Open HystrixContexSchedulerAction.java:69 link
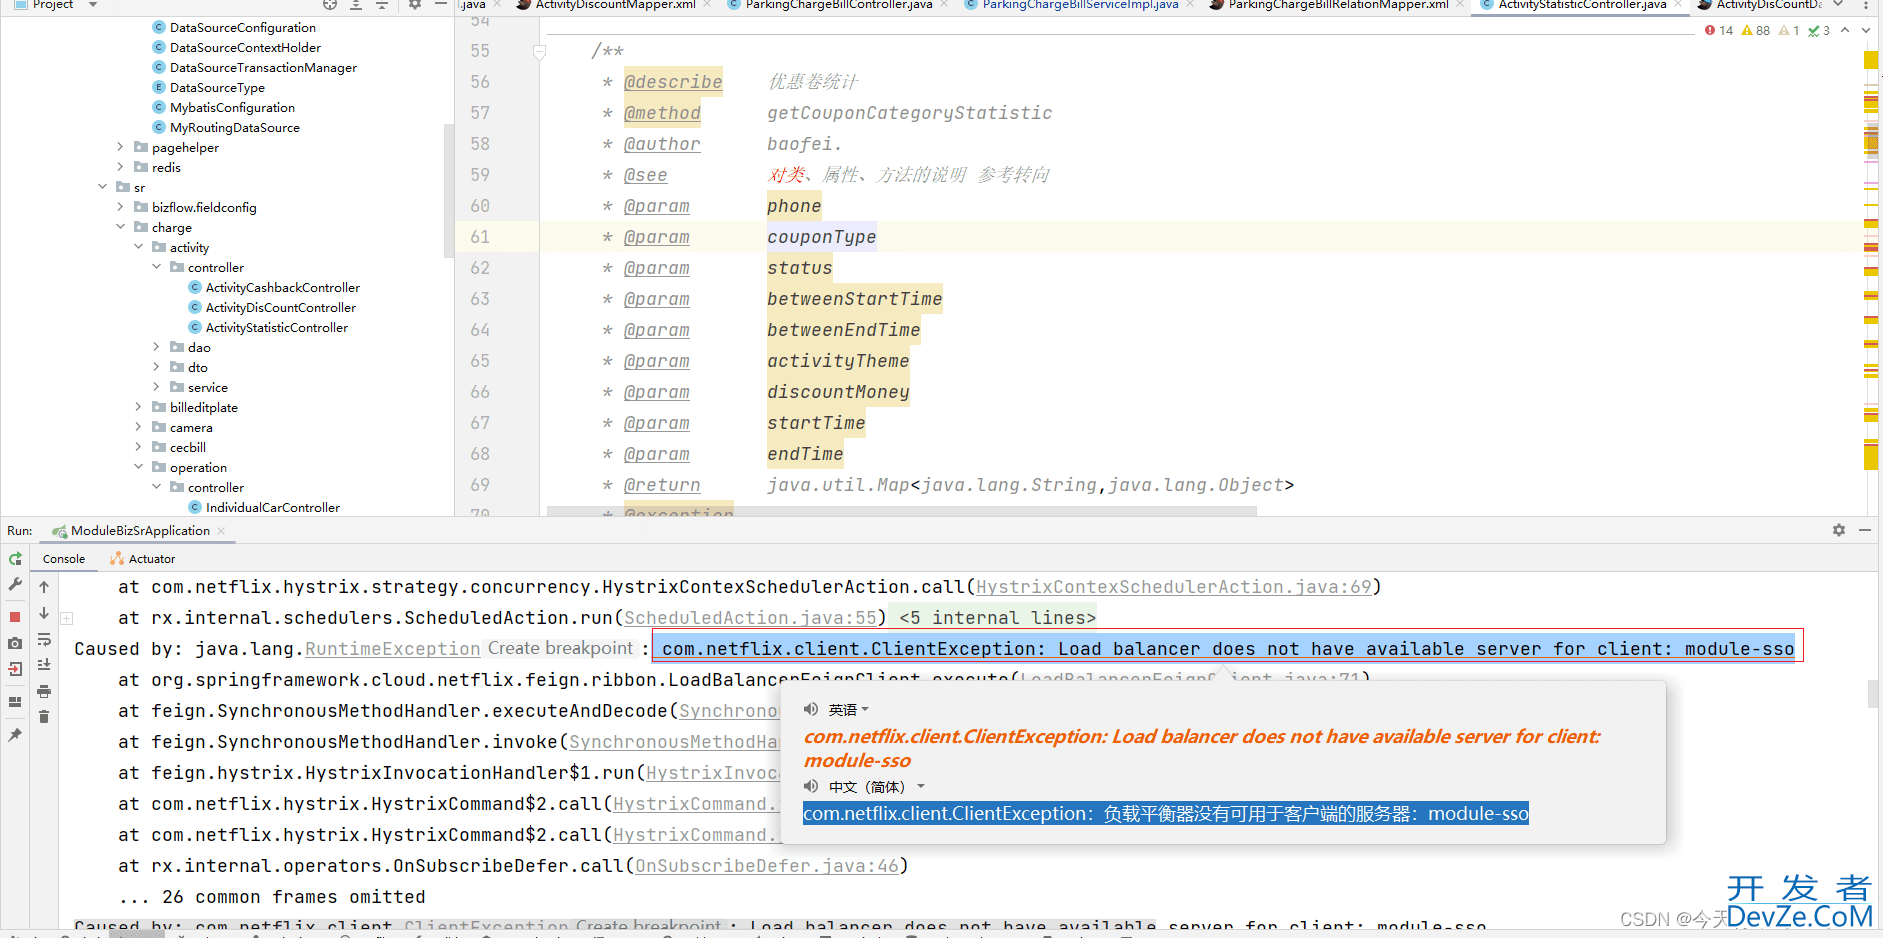Image resolution: width=1883 pixels, height=938 pixels. pyautogui.click(x=1173, y=587)
